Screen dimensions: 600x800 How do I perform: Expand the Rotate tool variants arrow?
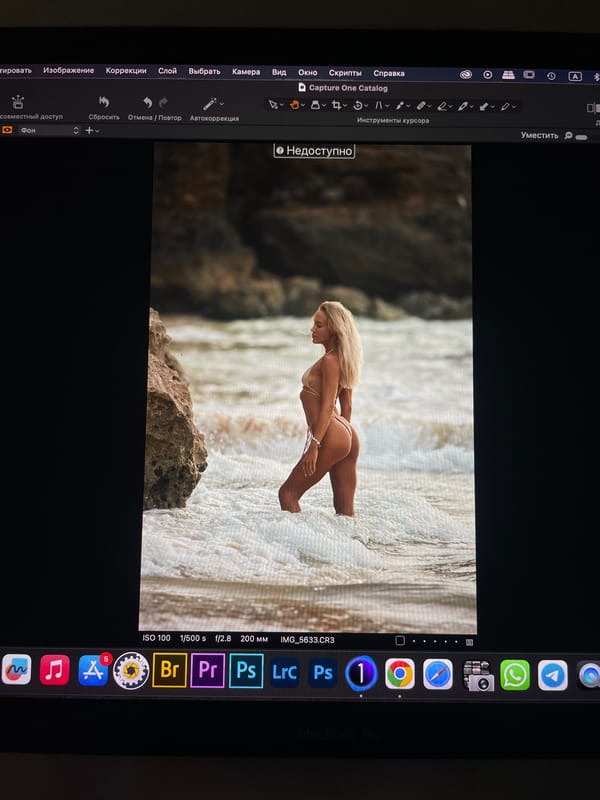tap(366, 106)
